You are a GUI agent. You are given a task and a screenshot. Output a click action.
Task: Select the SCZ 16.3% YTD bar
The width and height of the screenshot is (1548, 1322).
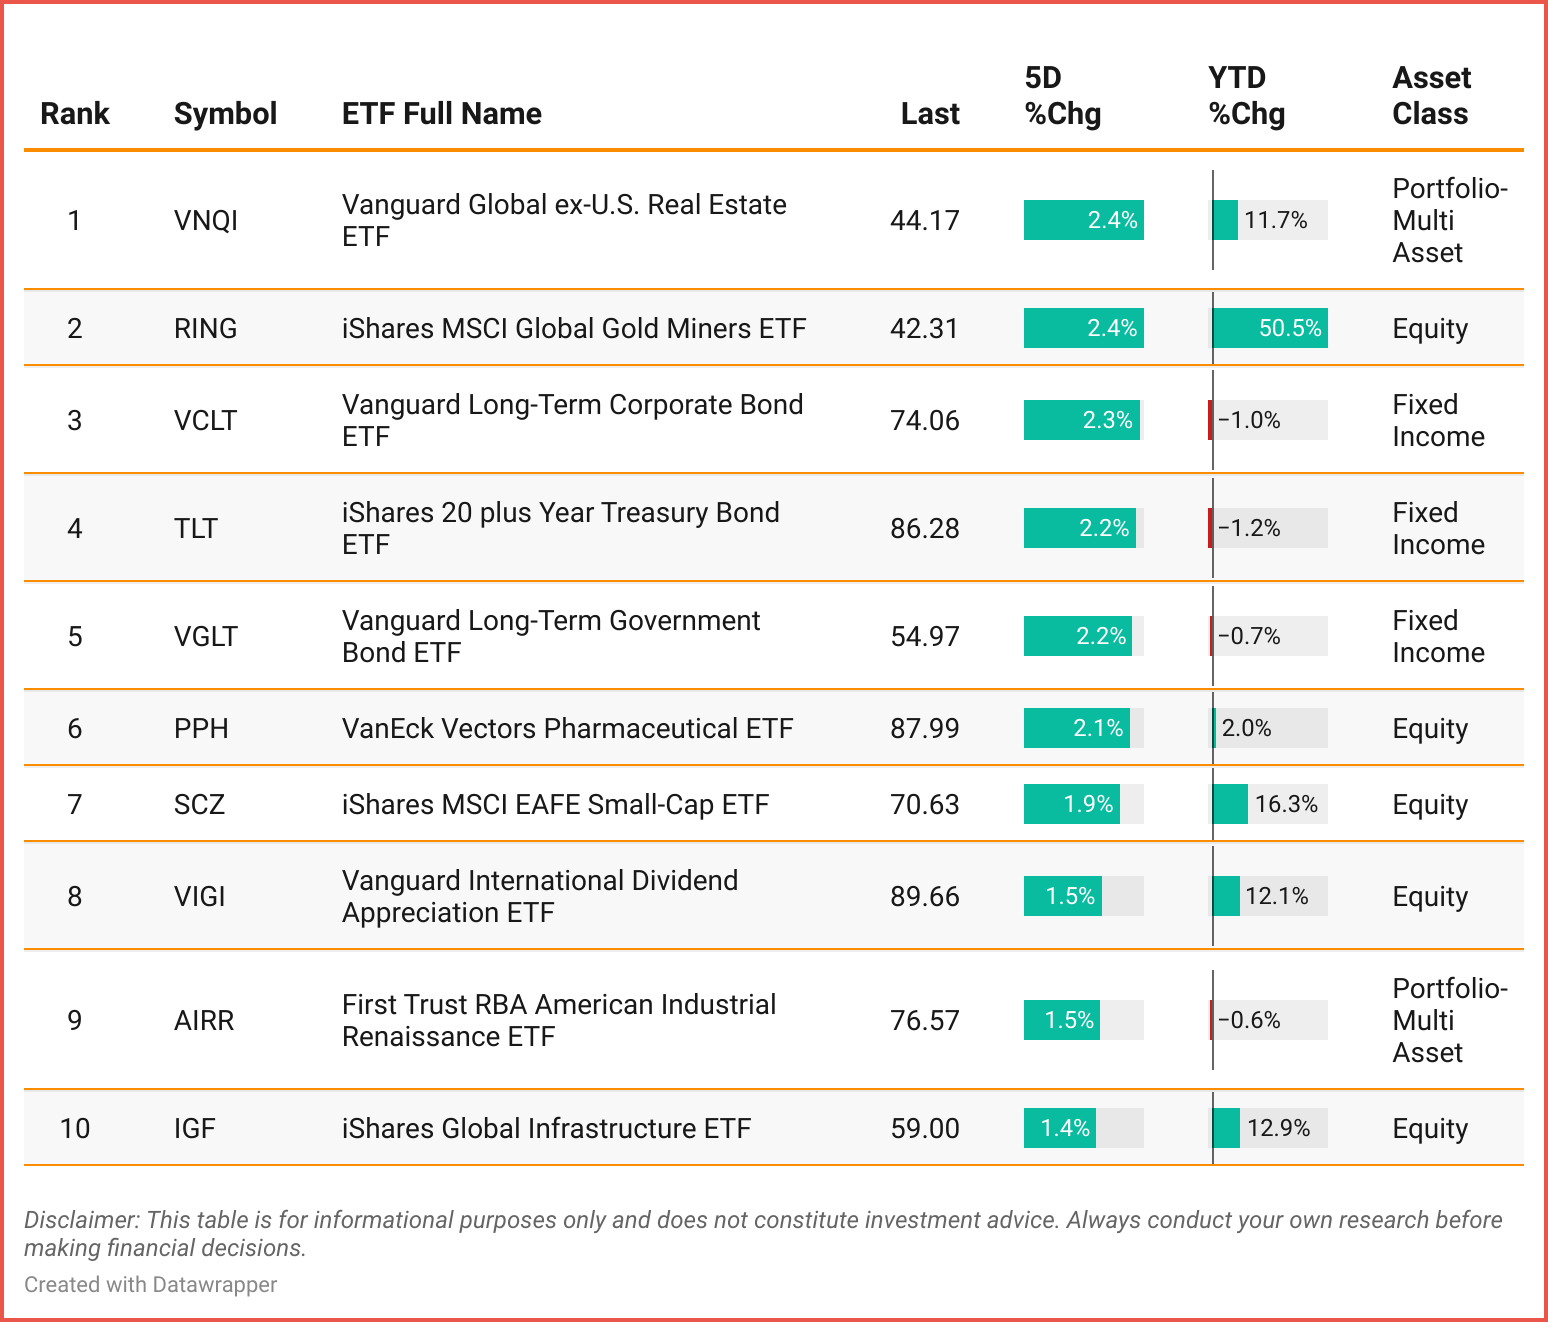click(x=1231, y=804)
